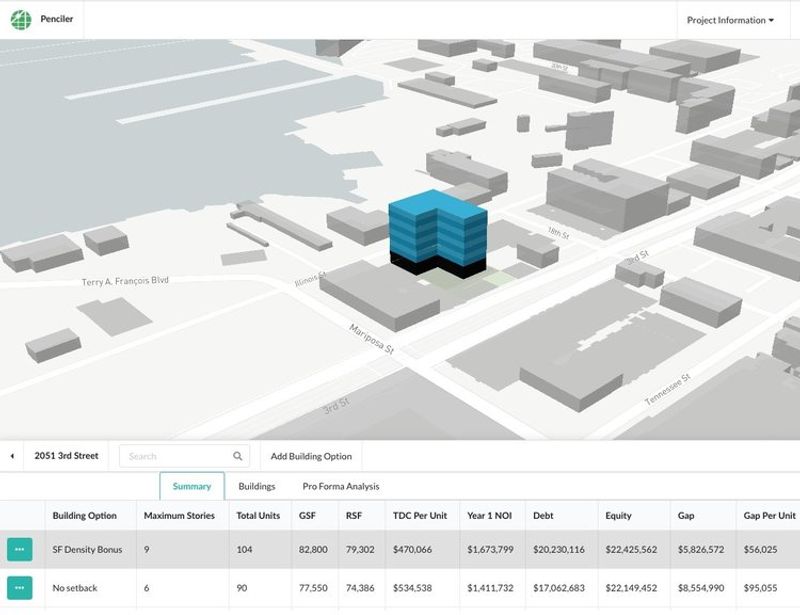Click the back arrow beside 2051 3rd Street
800x615 pixels.
coord(12,456)
